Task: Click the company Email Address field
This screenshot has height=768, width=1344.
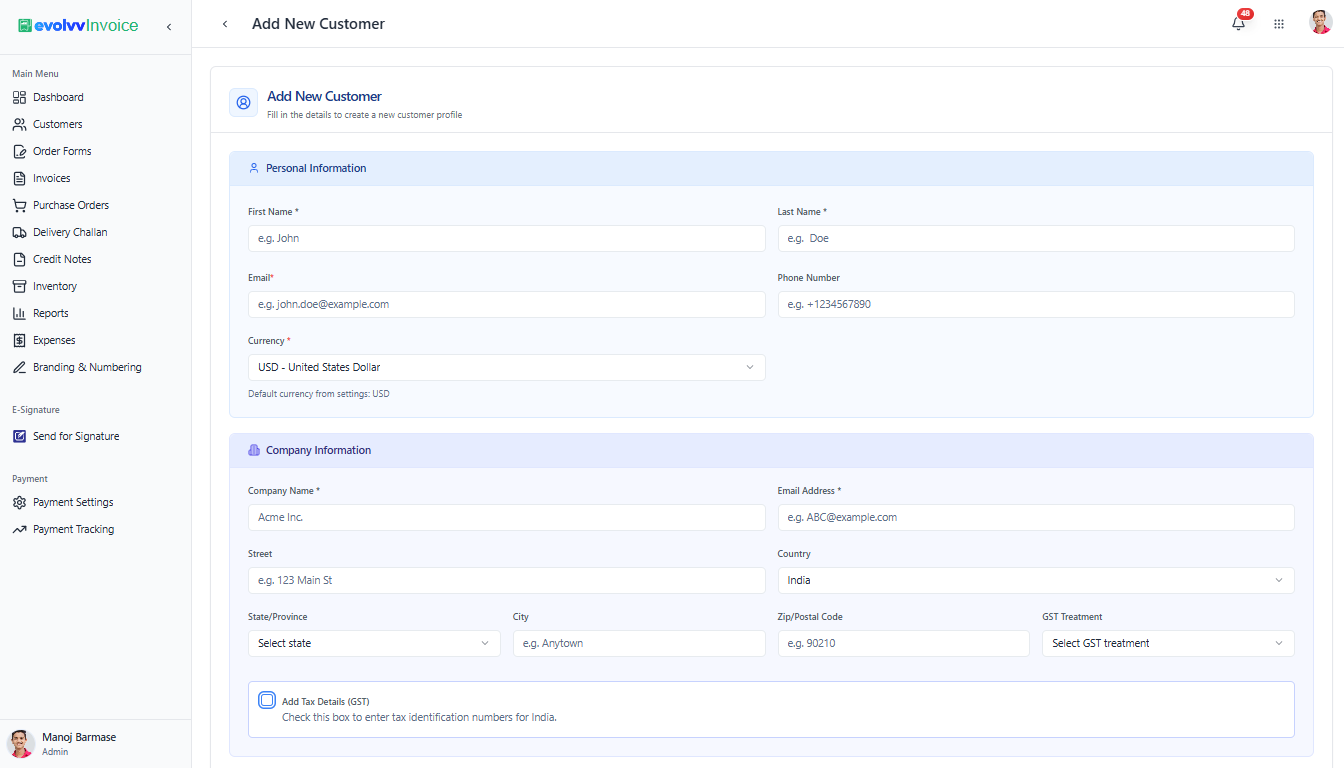Action: (x=1036, y=517)
